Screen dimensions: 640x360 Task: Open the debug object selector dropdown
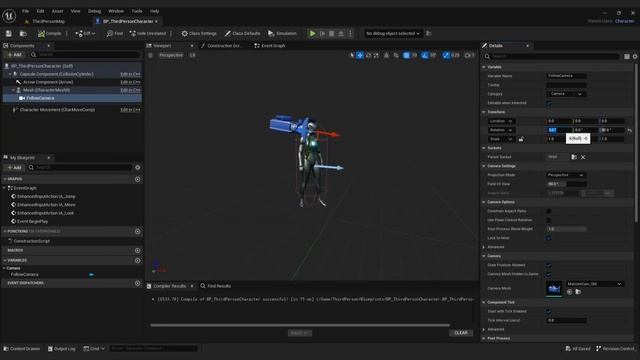392,33
